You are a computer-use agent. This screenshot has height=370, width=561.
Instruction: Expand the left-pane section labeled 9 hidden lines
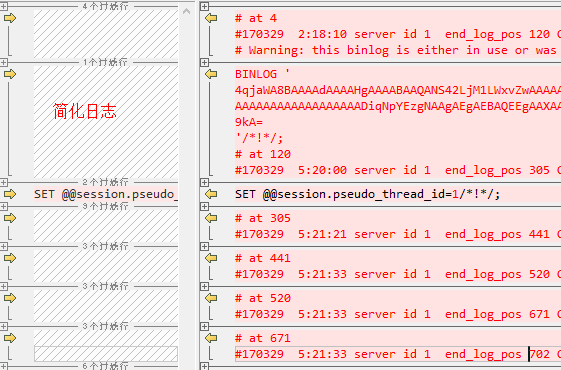click(x=4, y=206)
